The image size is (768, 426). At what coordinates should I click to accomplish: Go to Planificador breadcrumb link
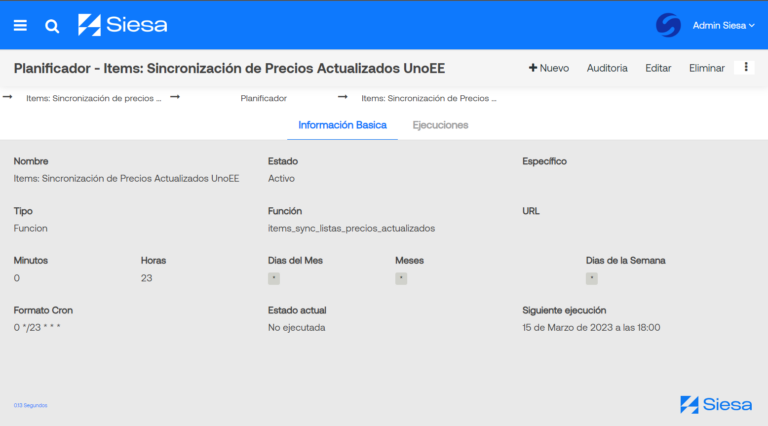(263, 99)
